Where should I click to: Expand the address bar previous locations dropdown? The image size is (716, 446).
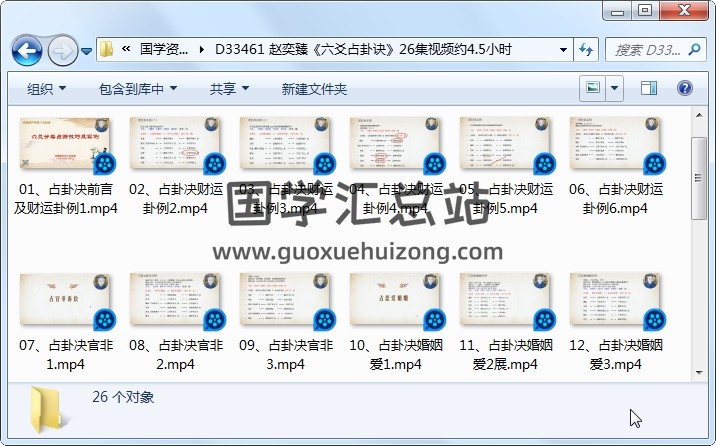(564, 49)
